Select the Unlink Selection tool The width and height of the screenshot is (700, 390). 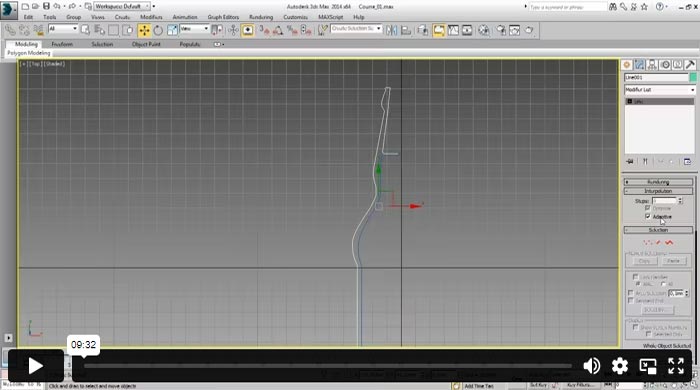24,30
